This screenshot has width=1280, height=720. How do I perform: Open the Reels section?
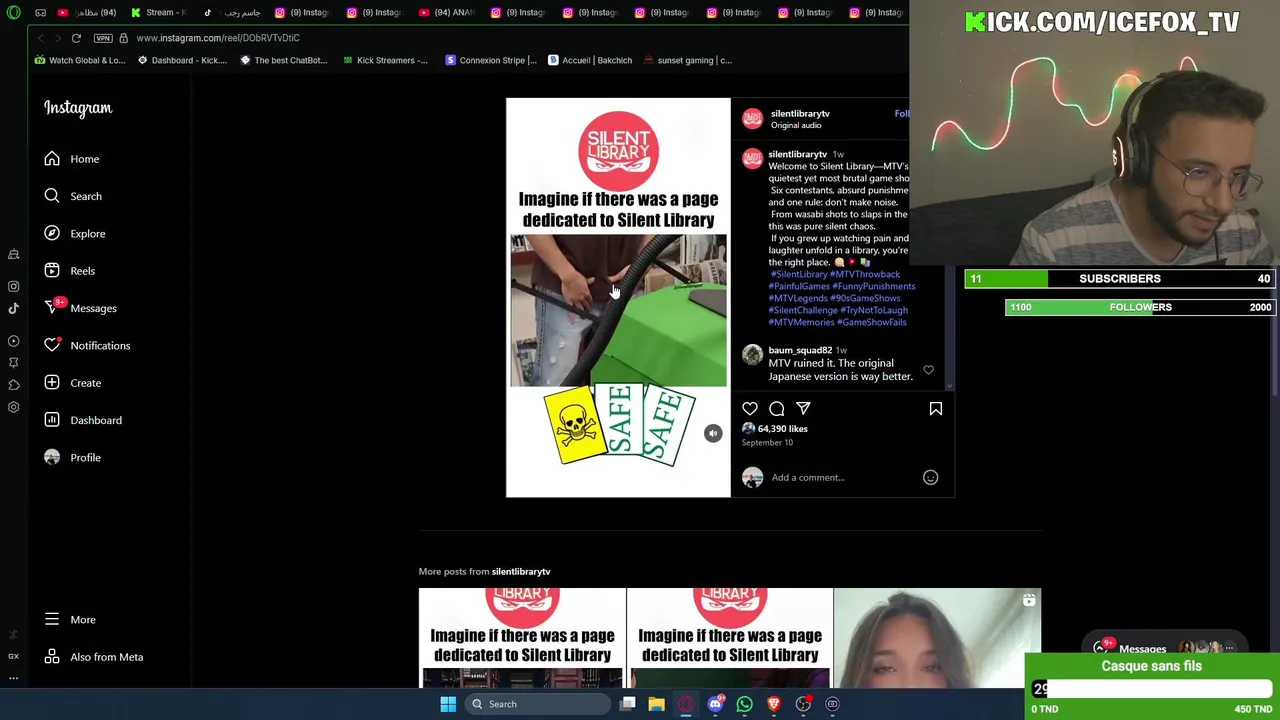coord(72,271)
